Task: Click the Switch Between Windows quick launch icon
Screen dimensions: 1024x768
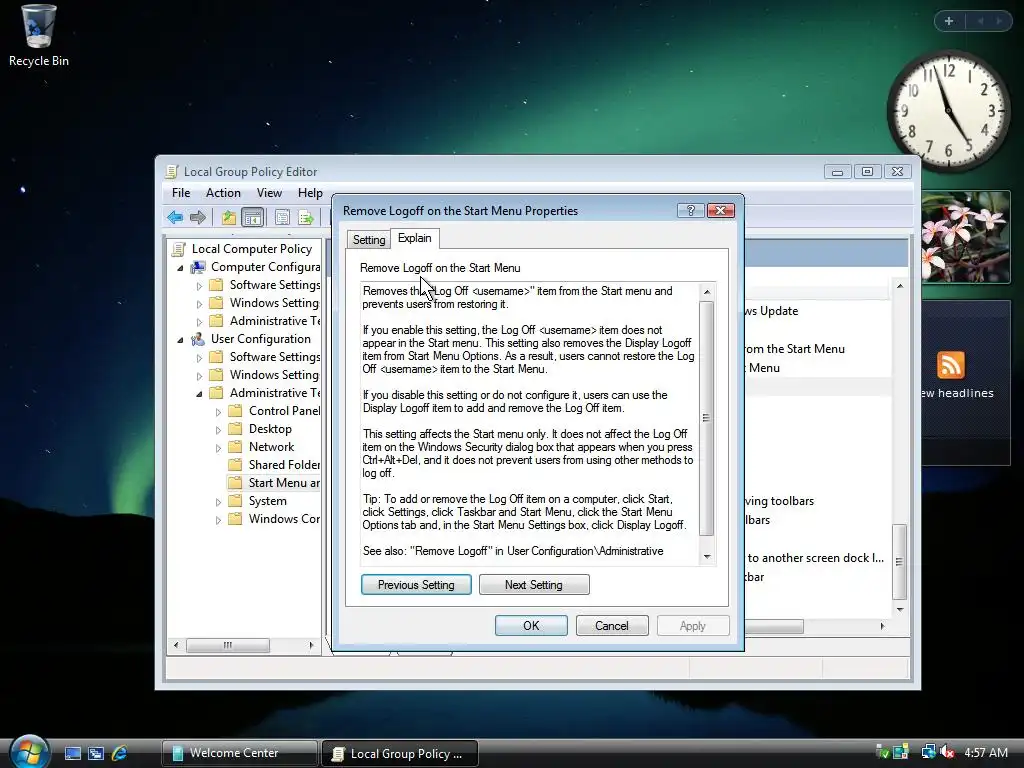Action: coord(96,753)
